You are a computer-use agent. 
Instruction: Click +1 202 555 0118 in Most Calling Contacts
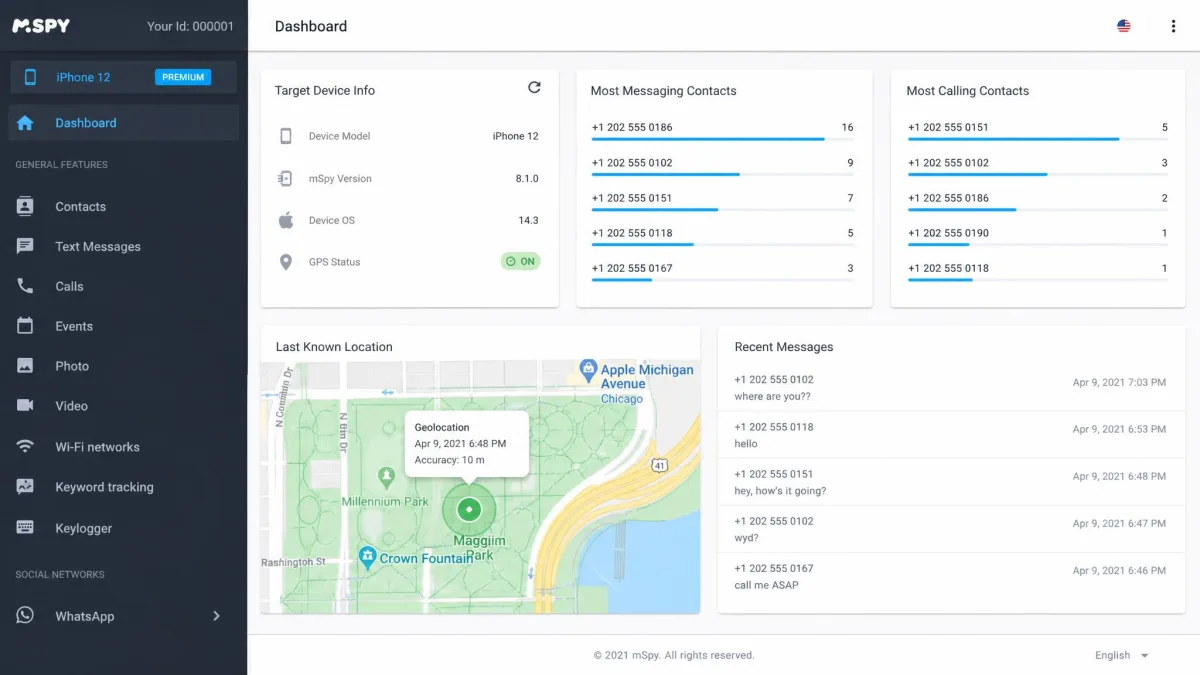tap(948, 268)
